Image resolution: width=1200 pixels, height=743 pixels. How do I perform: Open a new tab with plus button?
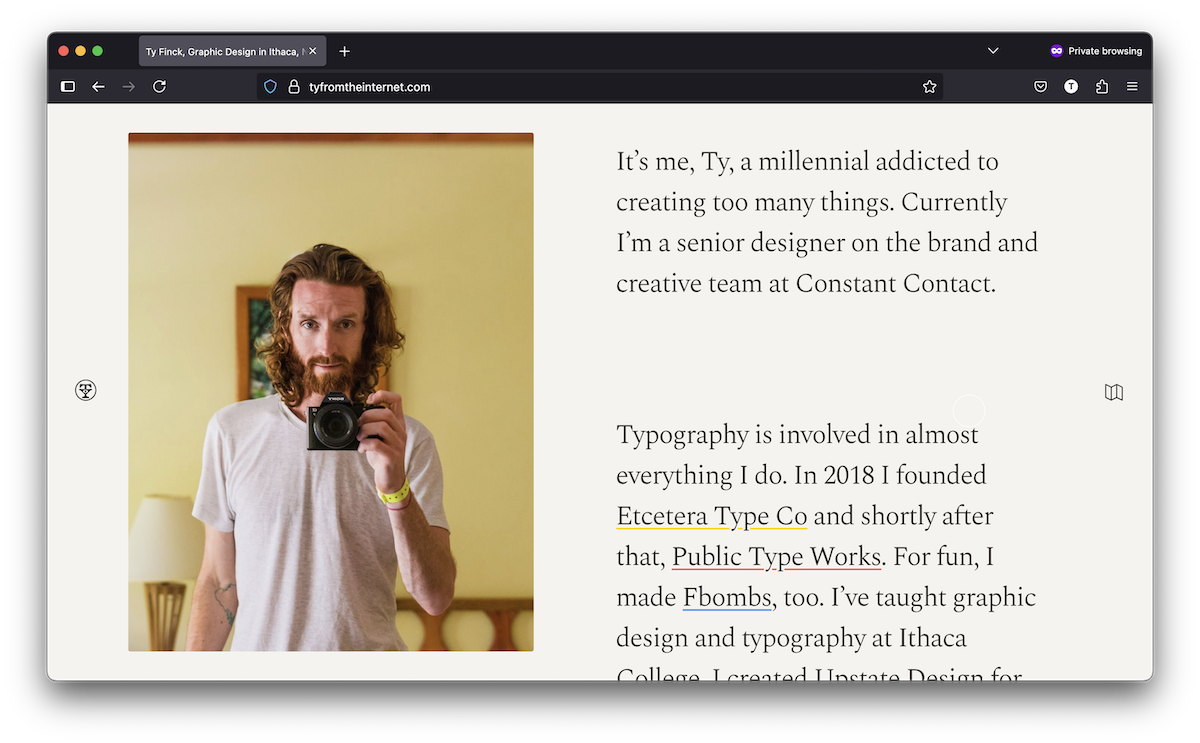[x=345, y=51]
